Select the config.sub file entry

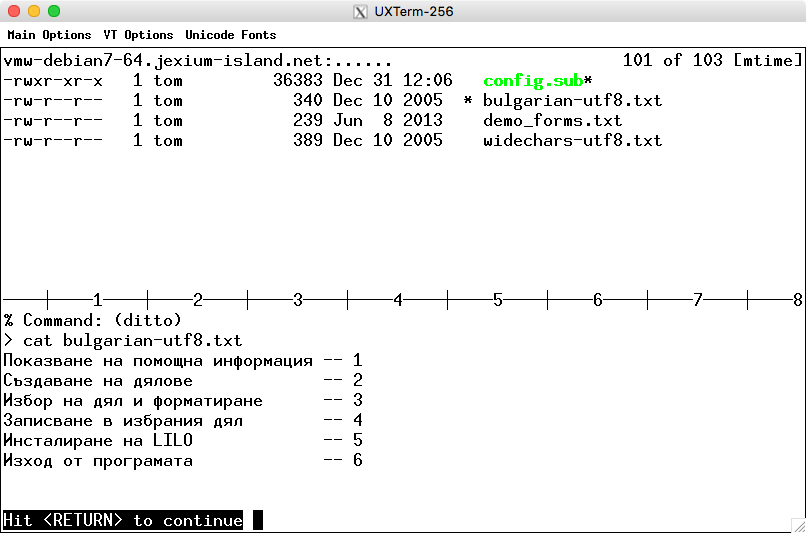532,80
